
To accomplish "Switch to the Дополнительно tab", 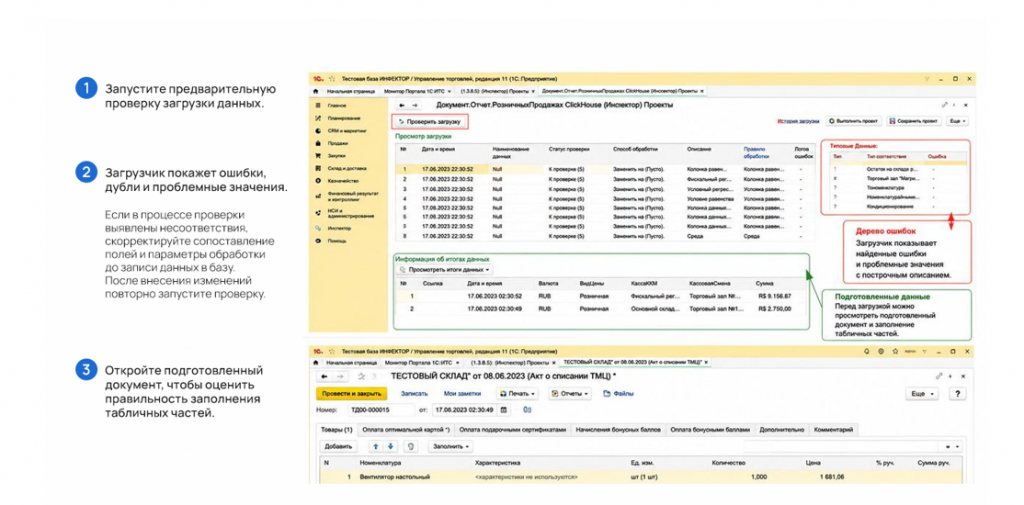I will pyautogui.click(x=781, y=430).
